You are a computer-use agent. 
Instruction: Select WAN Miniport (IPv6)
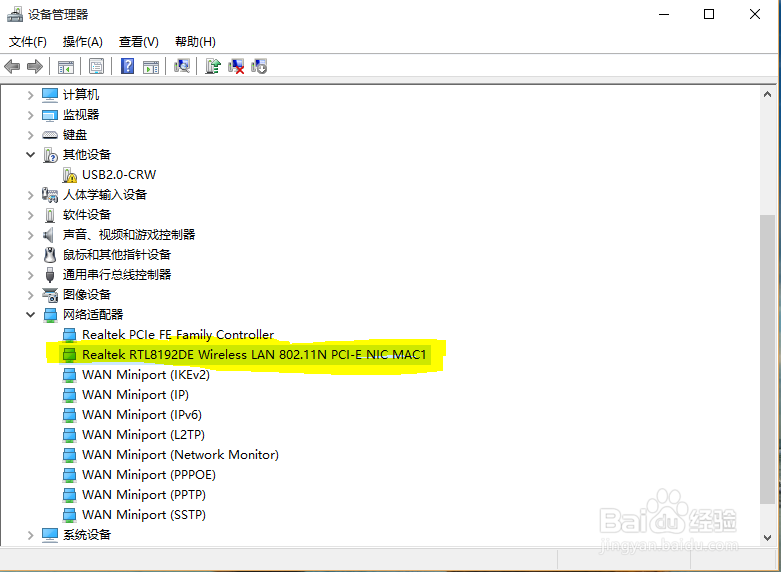[x=142, y=415]
